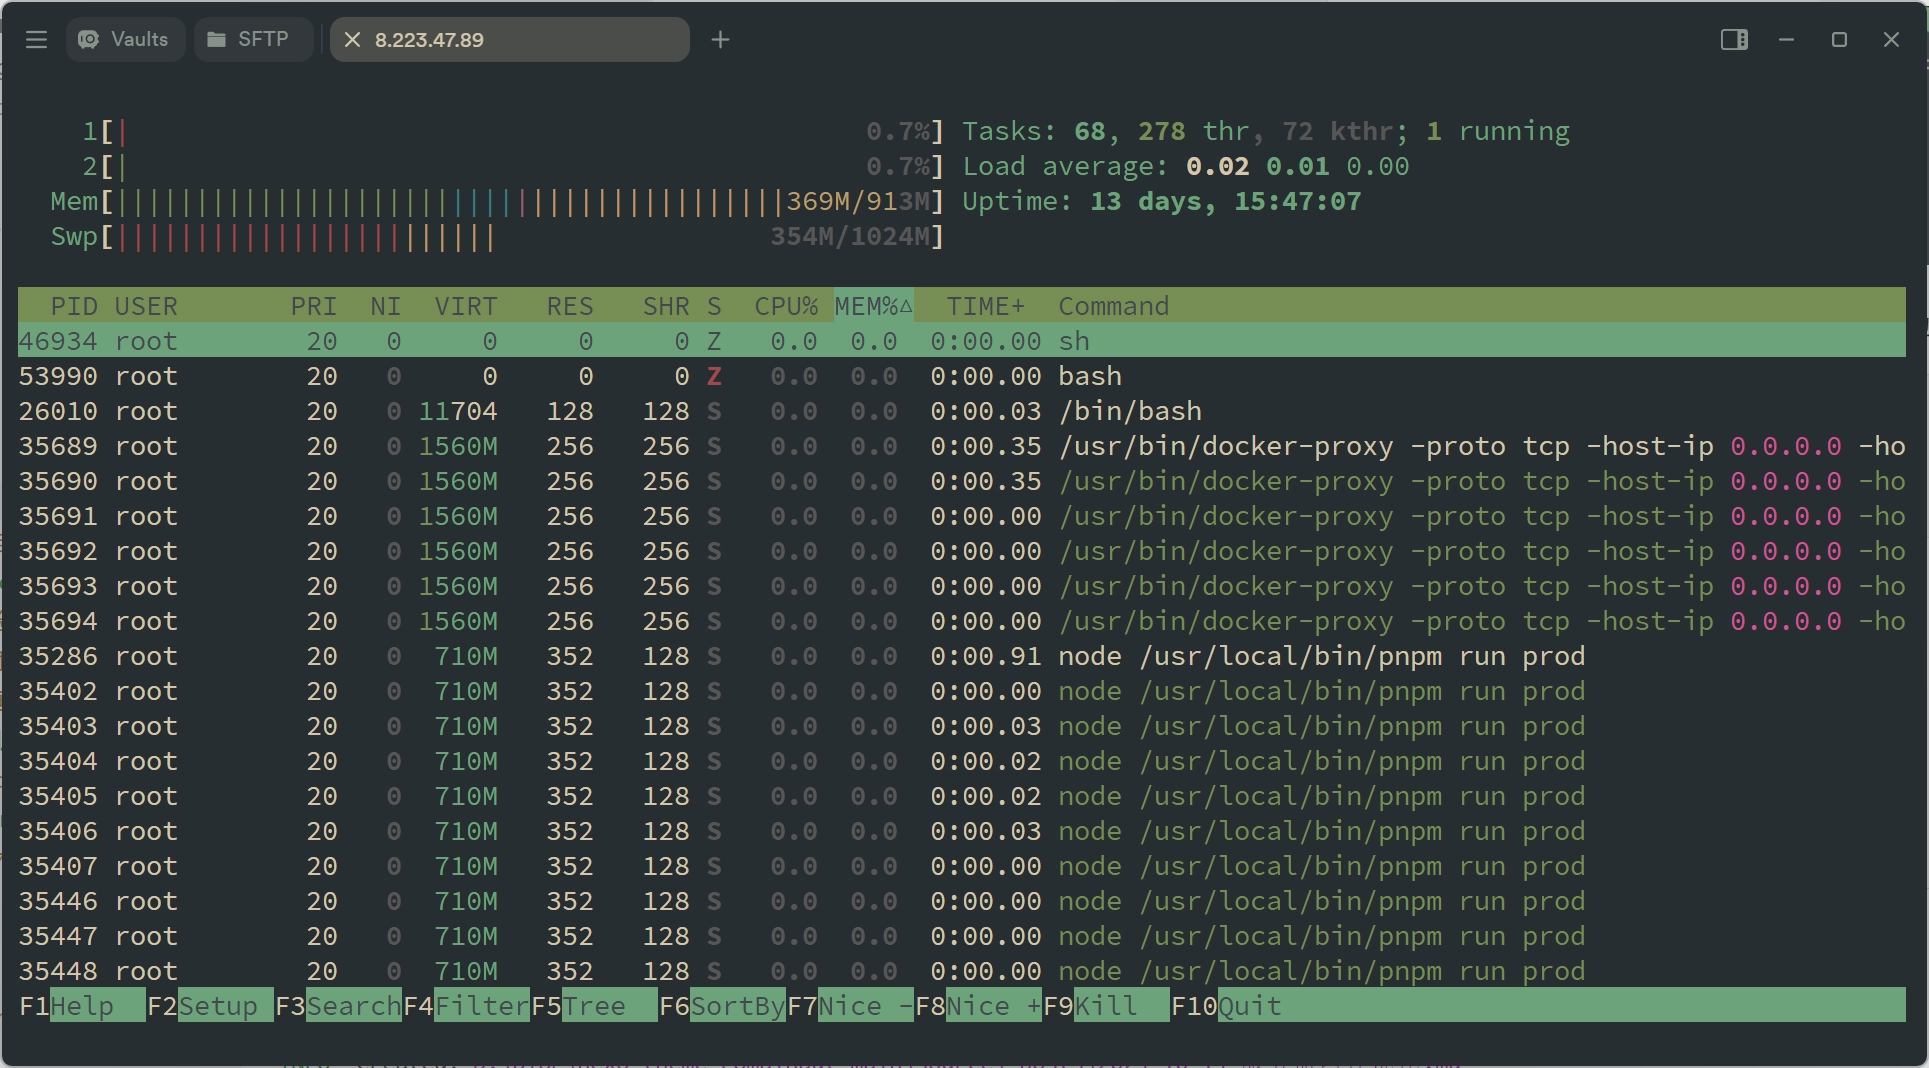1929x1068 pixels.
Task: Select node pnpm process row 35404
Action: 962,761
